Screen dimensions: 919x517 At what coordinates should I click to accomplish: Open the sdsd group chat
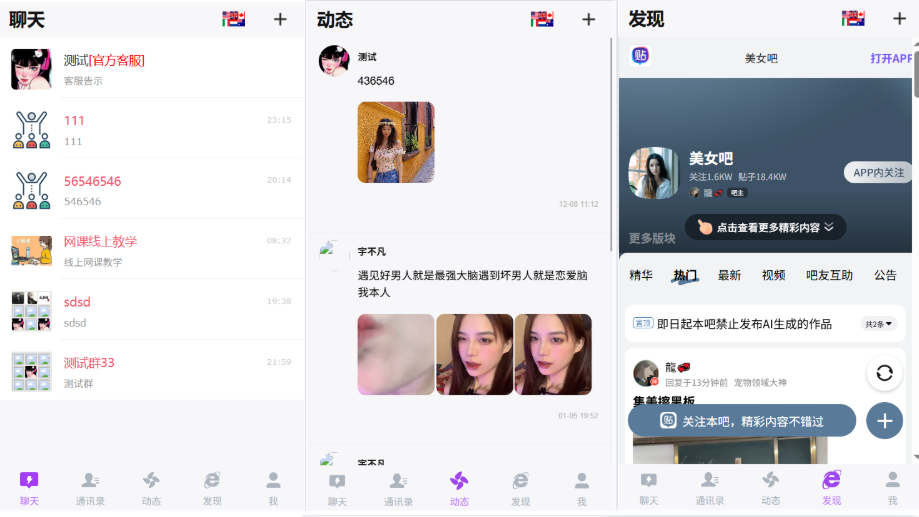point(152,311)
